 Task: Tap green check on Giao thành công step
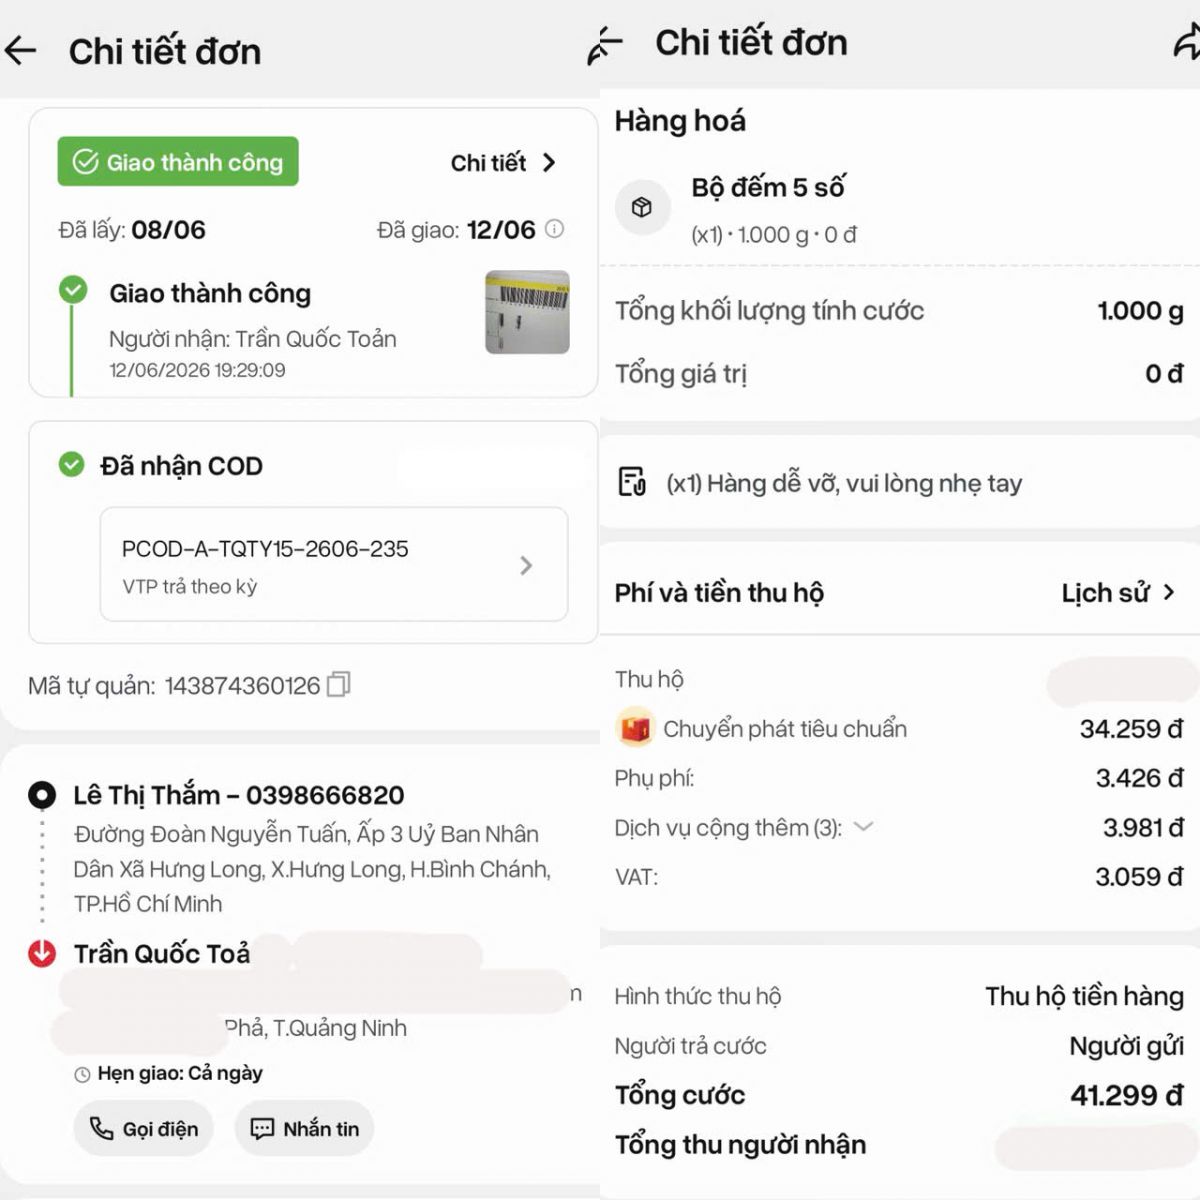(x=73, y=291)
